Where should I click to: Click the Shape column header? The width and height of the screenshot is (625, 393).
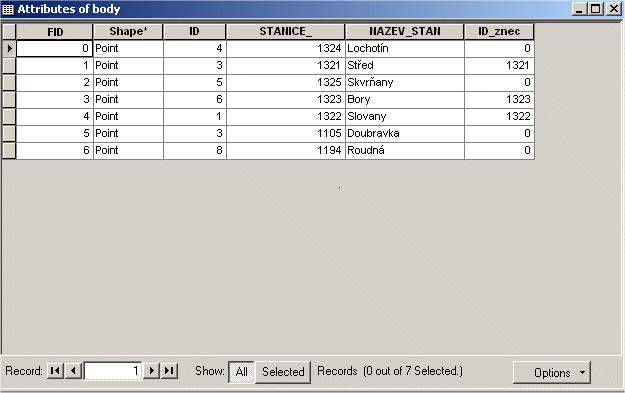[x=128, y=31]
